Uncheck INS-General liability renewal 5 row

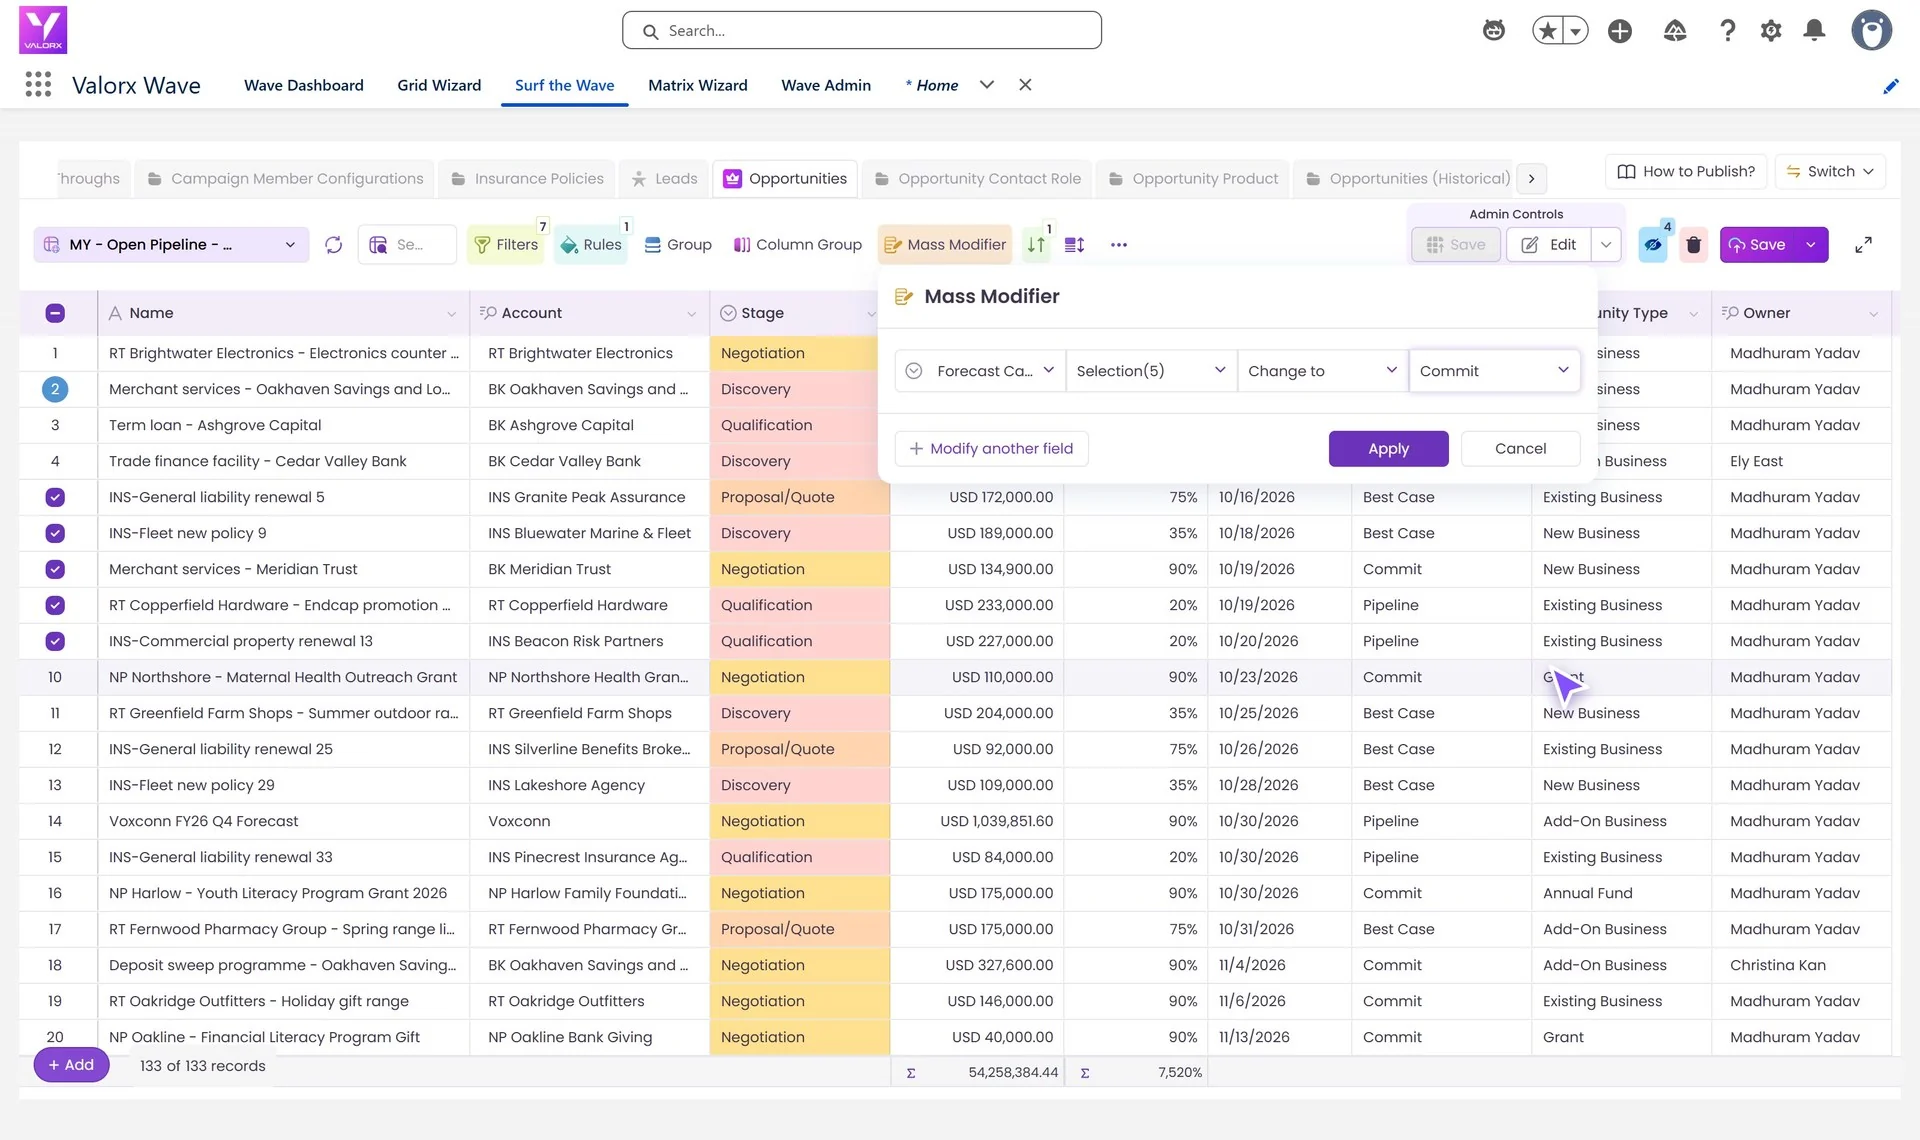(x=55, y=497)
